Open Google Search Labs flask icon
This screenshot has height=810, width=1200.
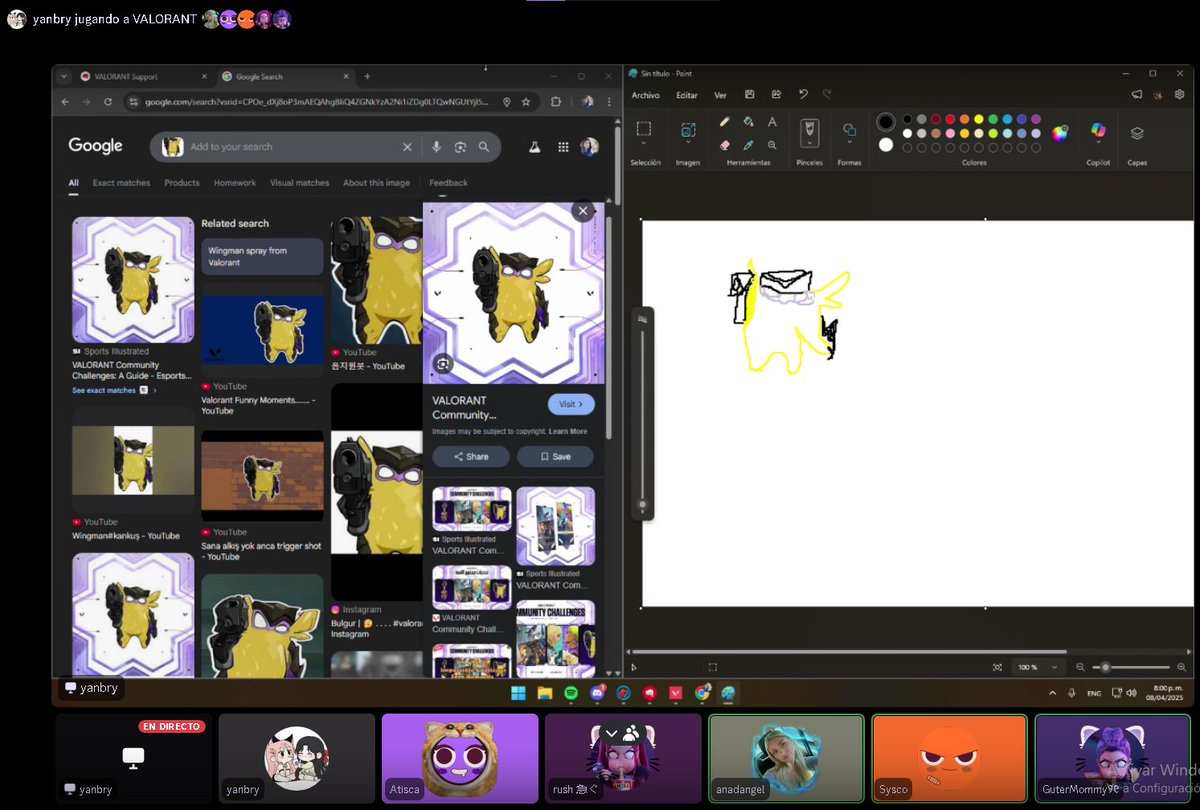click(535, 147)
